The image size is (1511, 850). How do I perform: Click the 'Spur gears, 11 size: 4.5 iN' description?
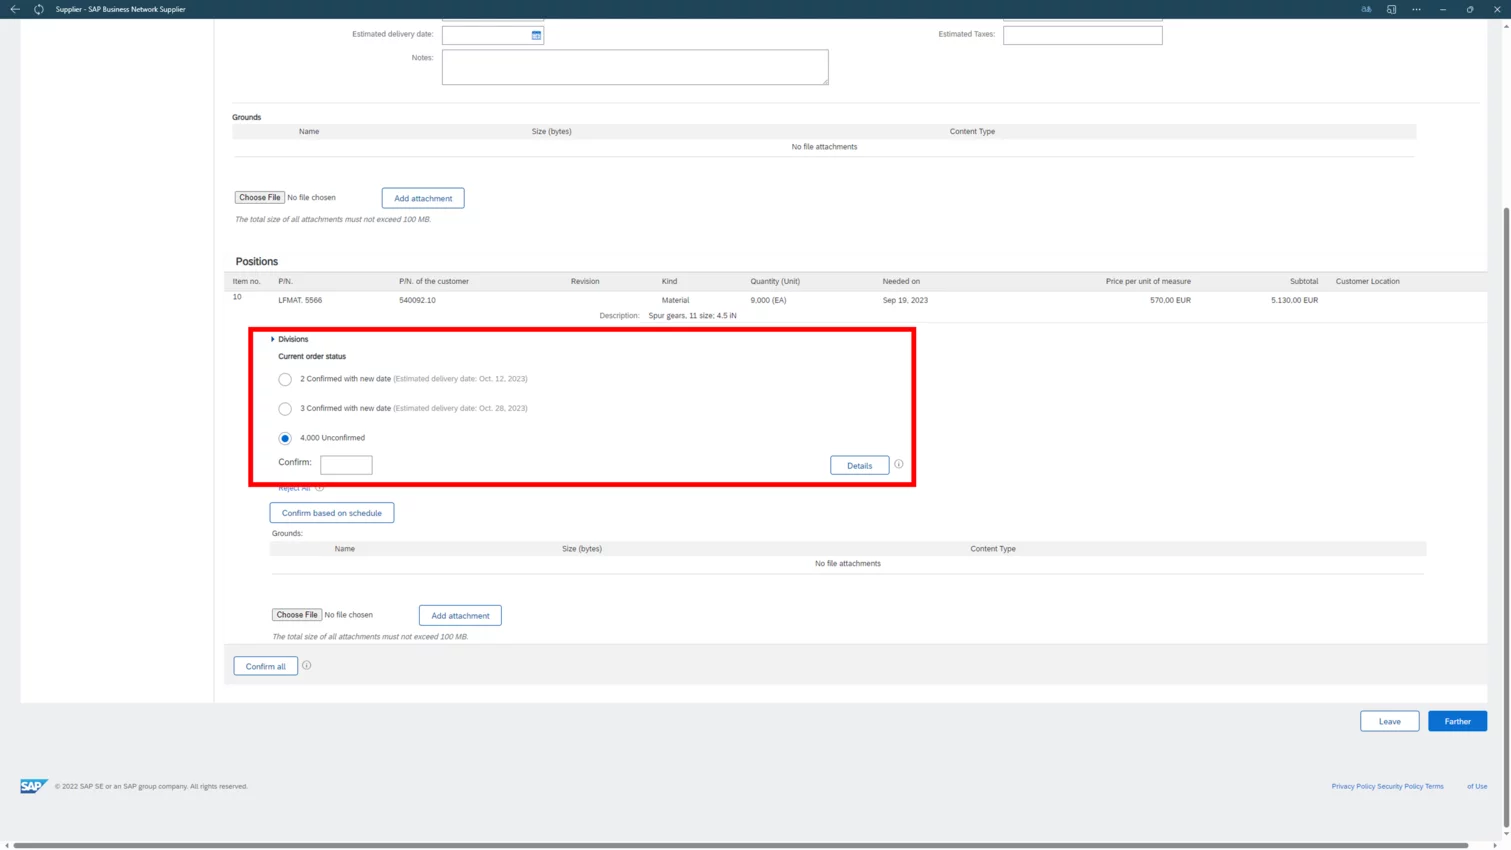click(692, 316)
